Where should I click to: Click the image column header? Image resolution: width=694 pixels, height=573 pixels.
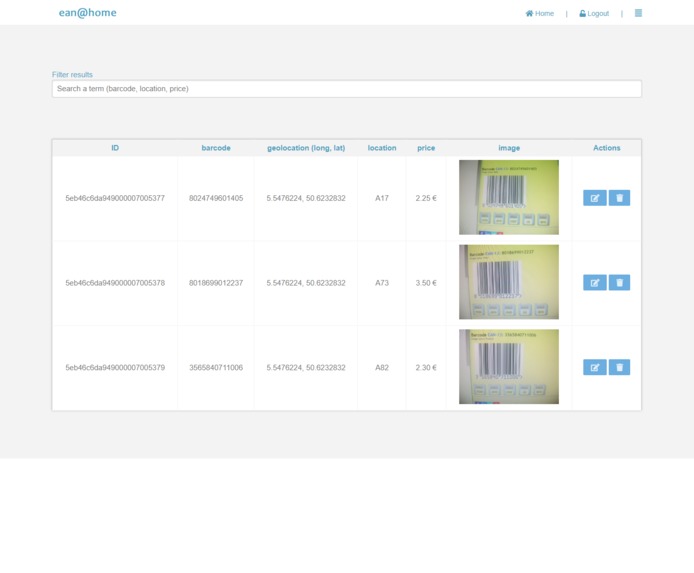point(509,148)
